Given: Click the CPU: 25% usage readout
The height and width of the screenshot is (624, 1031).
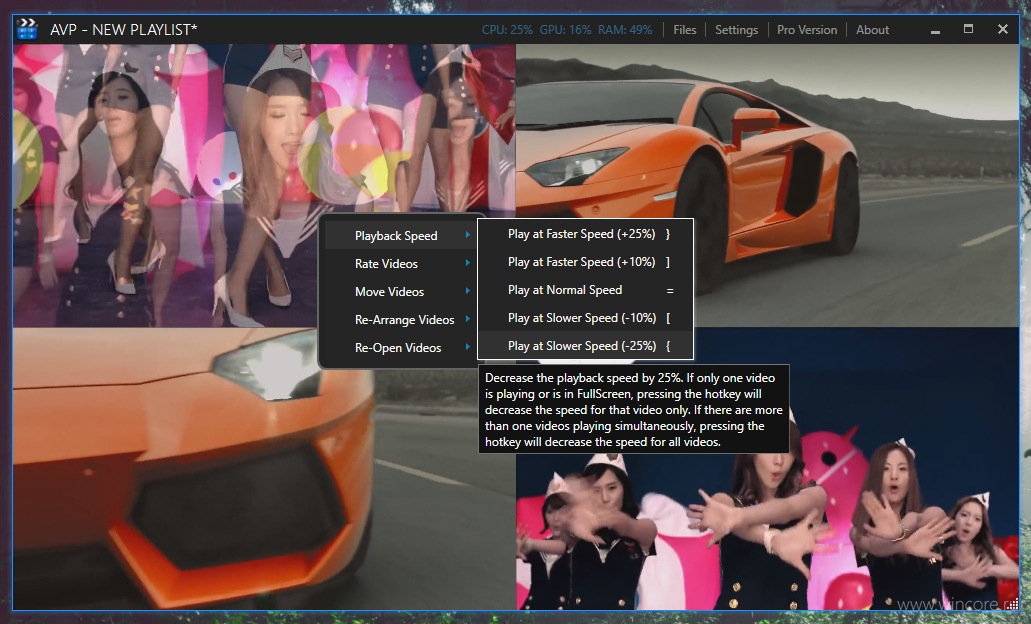Looking at the screenshot, I should 507,30.
